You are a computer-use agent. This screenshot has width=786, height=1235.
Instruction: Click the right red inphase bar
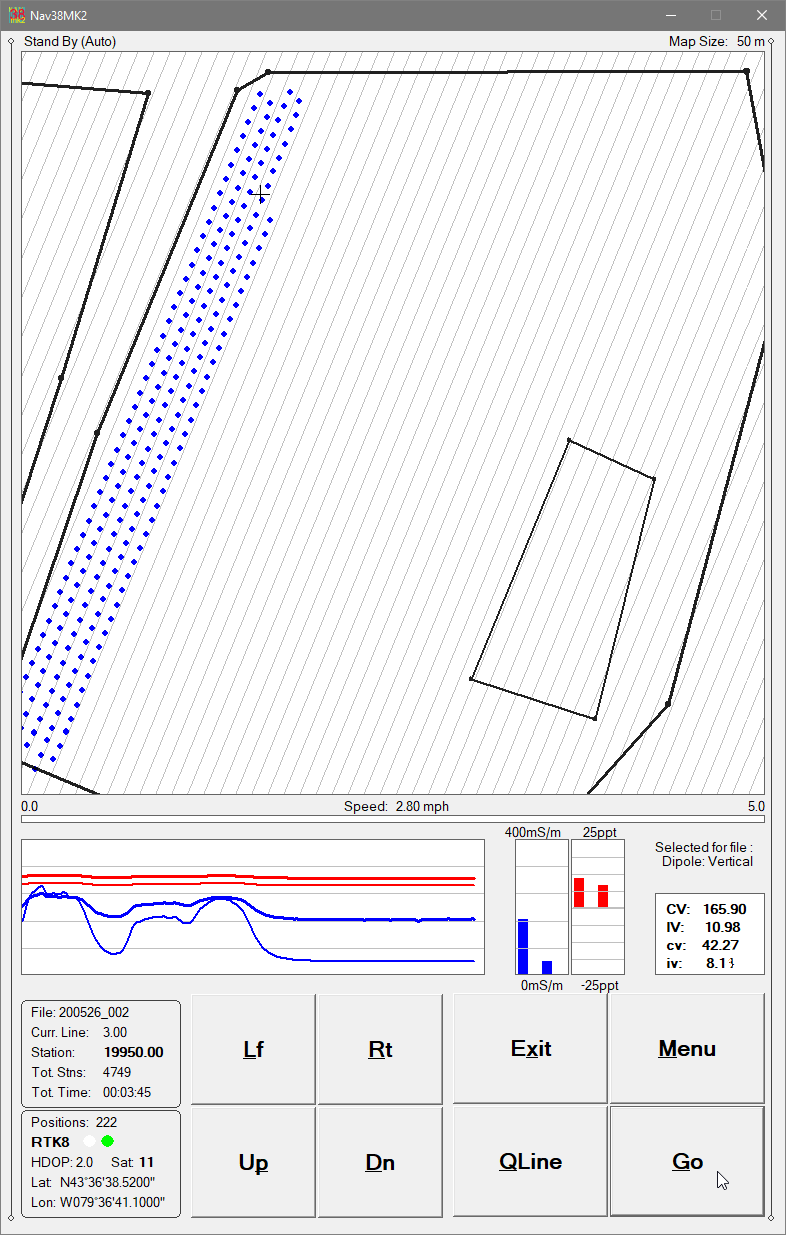603,896
